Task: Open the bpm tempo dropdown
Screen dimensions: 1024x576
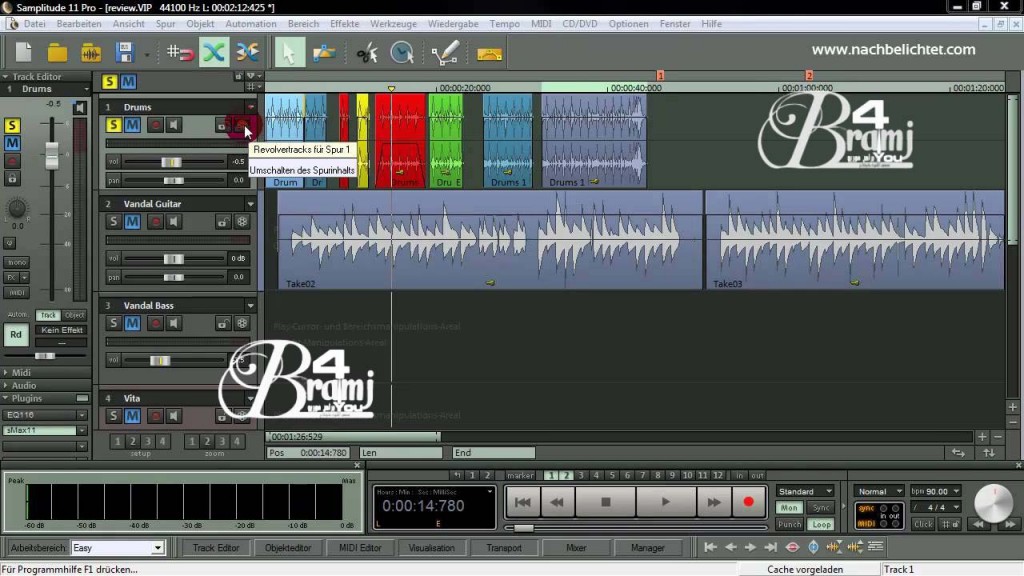Action: pos(957,491)
